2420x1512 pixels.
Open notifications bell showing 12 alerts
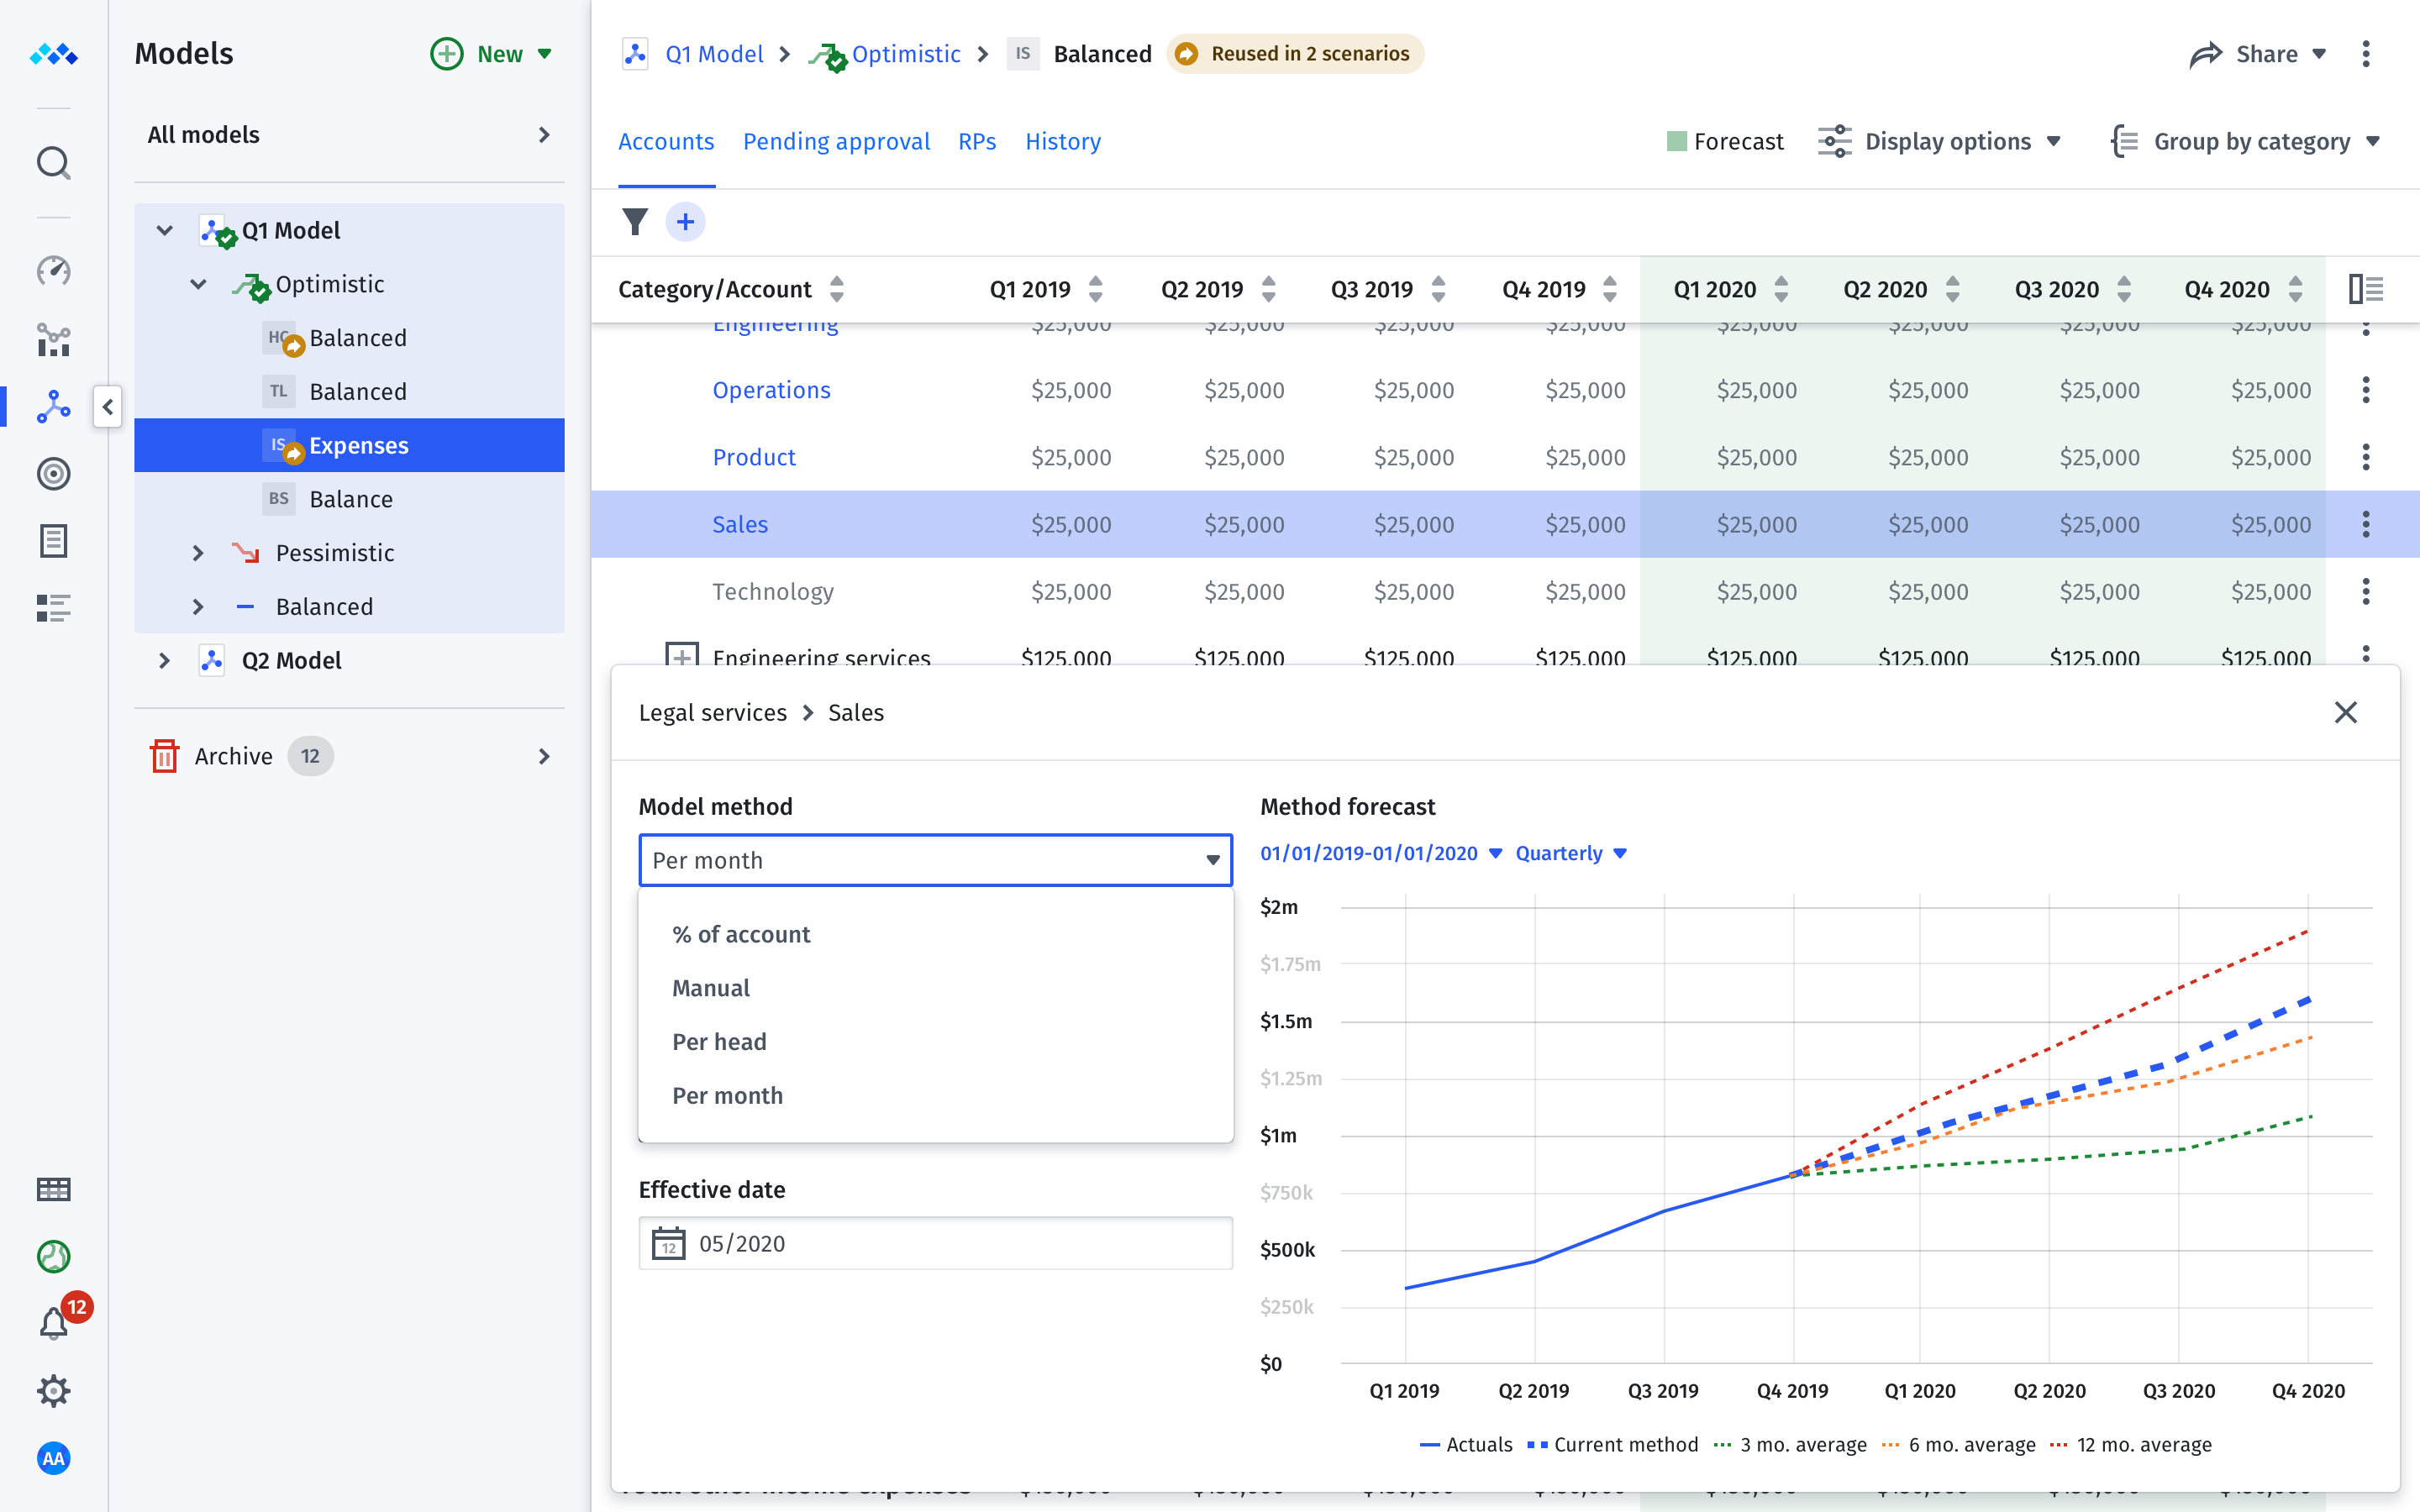click(x=53, y=1321)
